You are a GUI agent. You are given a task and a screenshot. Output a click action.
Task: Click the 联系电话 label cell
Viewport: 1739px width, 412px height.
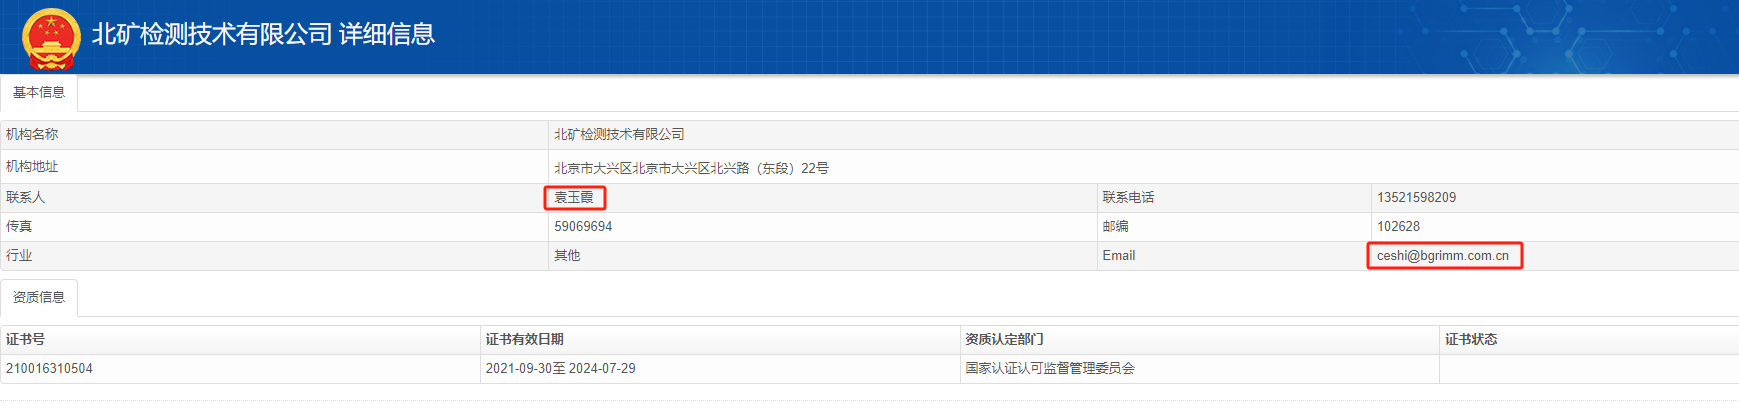coord(1233,197)
